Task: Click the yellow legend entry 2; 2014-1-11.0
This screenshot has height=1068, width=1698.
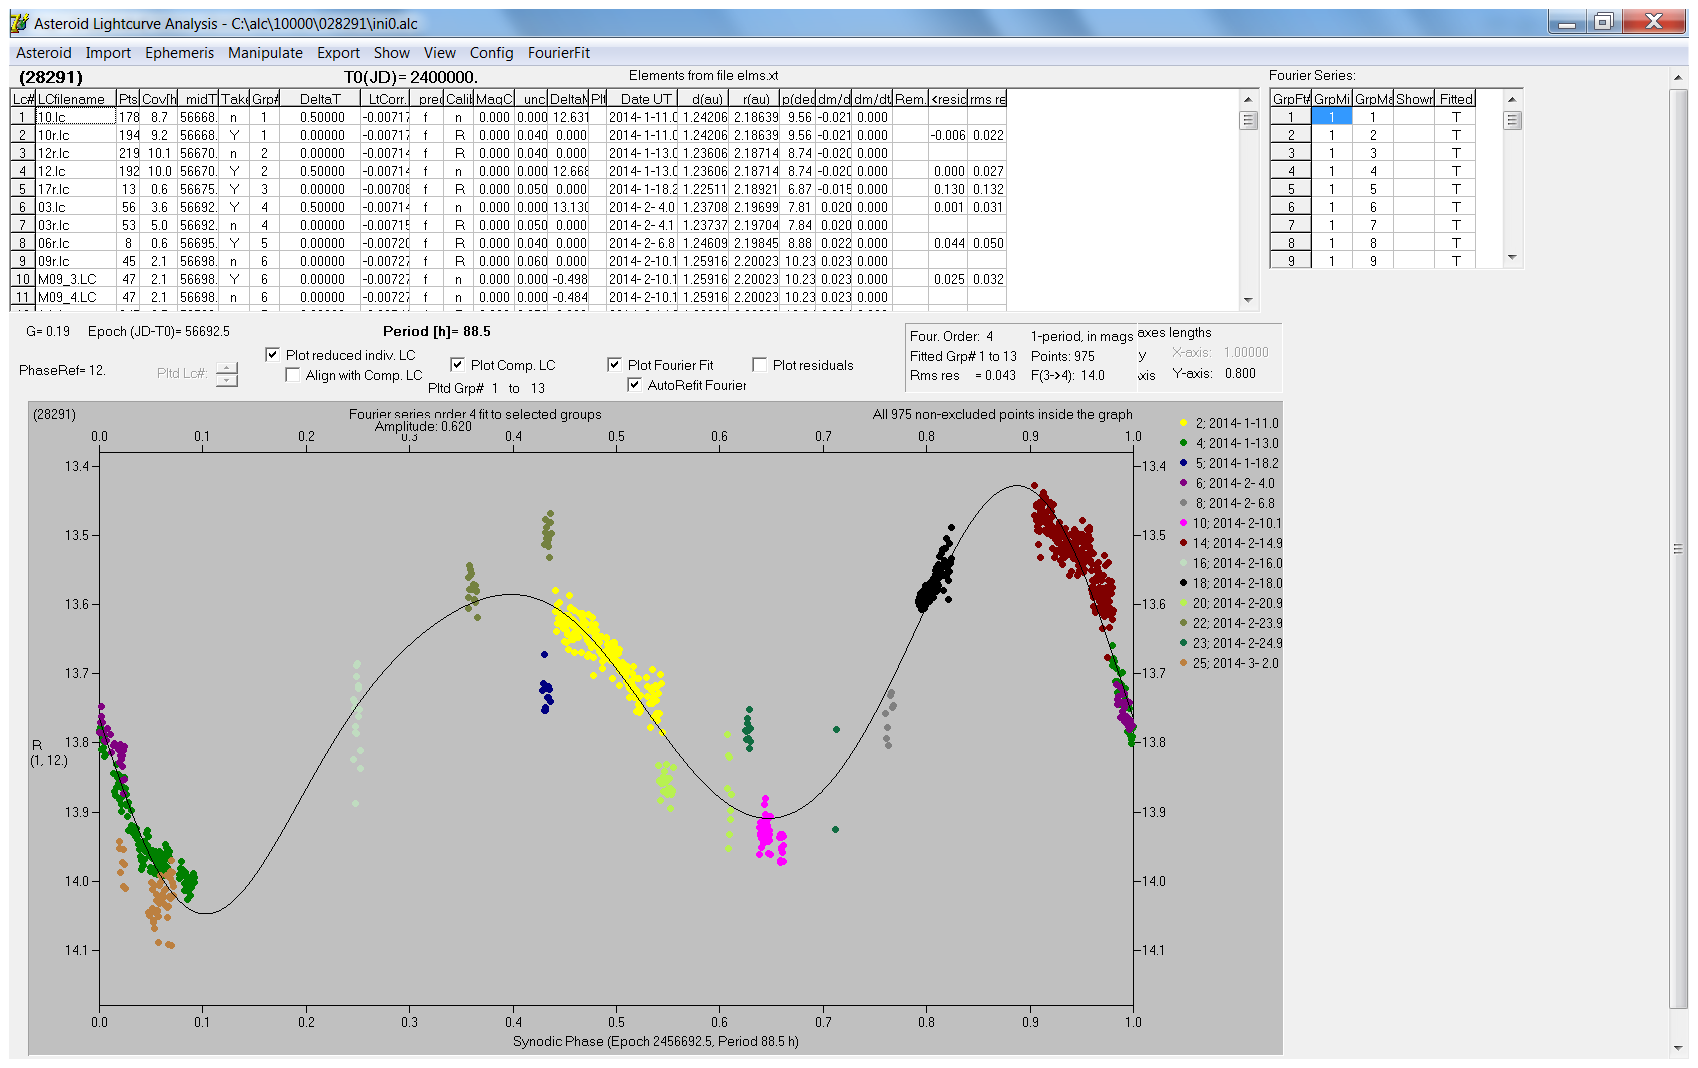Action: 1229,423
